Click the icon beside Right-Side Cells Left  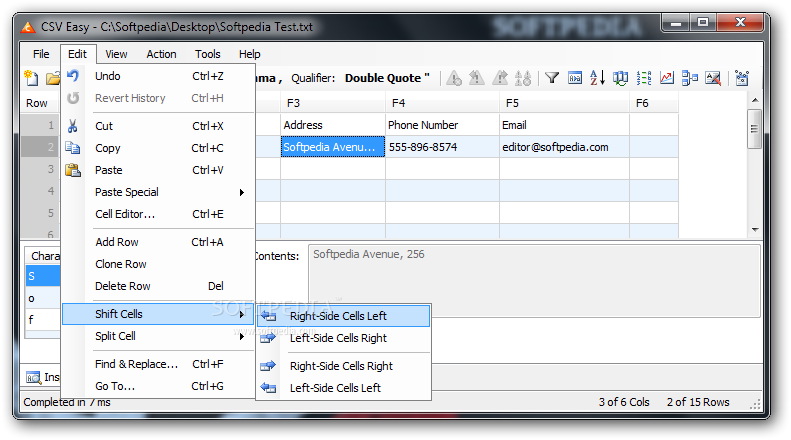tap(268, 316)
